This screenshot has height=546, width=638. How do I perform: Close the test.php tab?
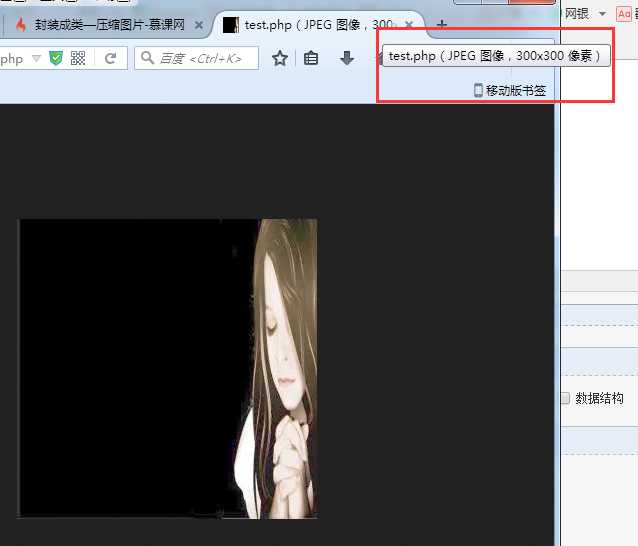(x=409, y=25)
